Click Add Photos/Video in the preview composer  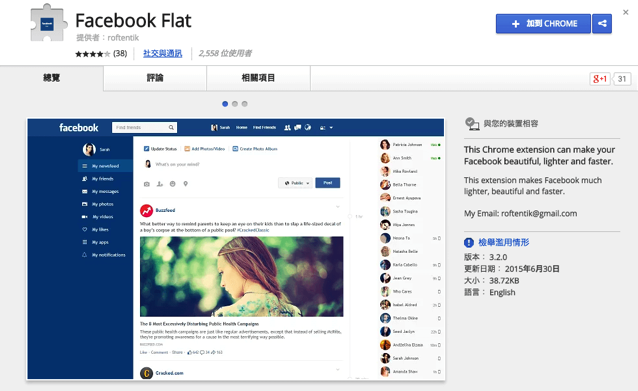tap(205, 149)
